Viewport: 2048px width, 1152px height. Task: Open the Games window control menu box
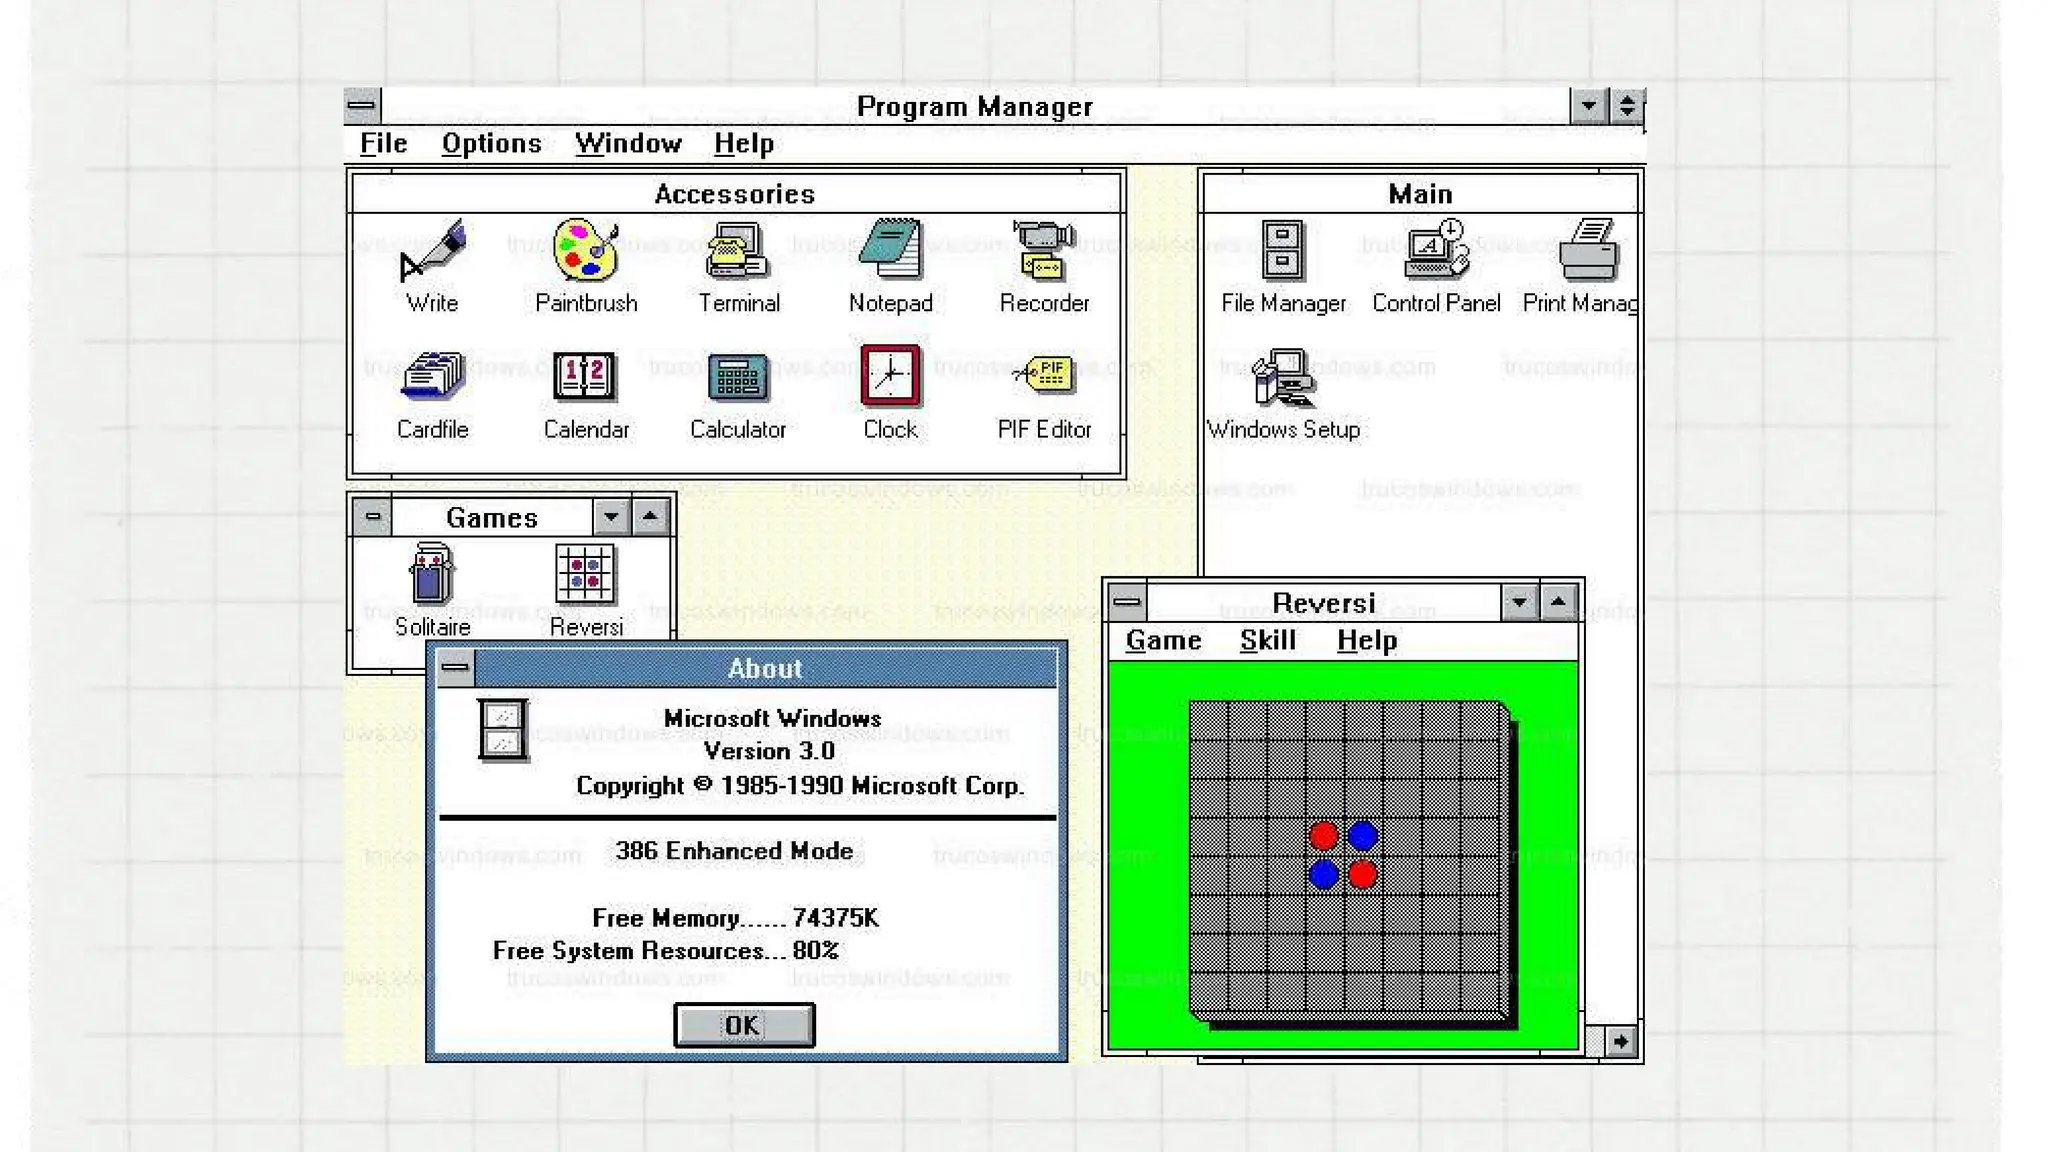pos(373,517)
